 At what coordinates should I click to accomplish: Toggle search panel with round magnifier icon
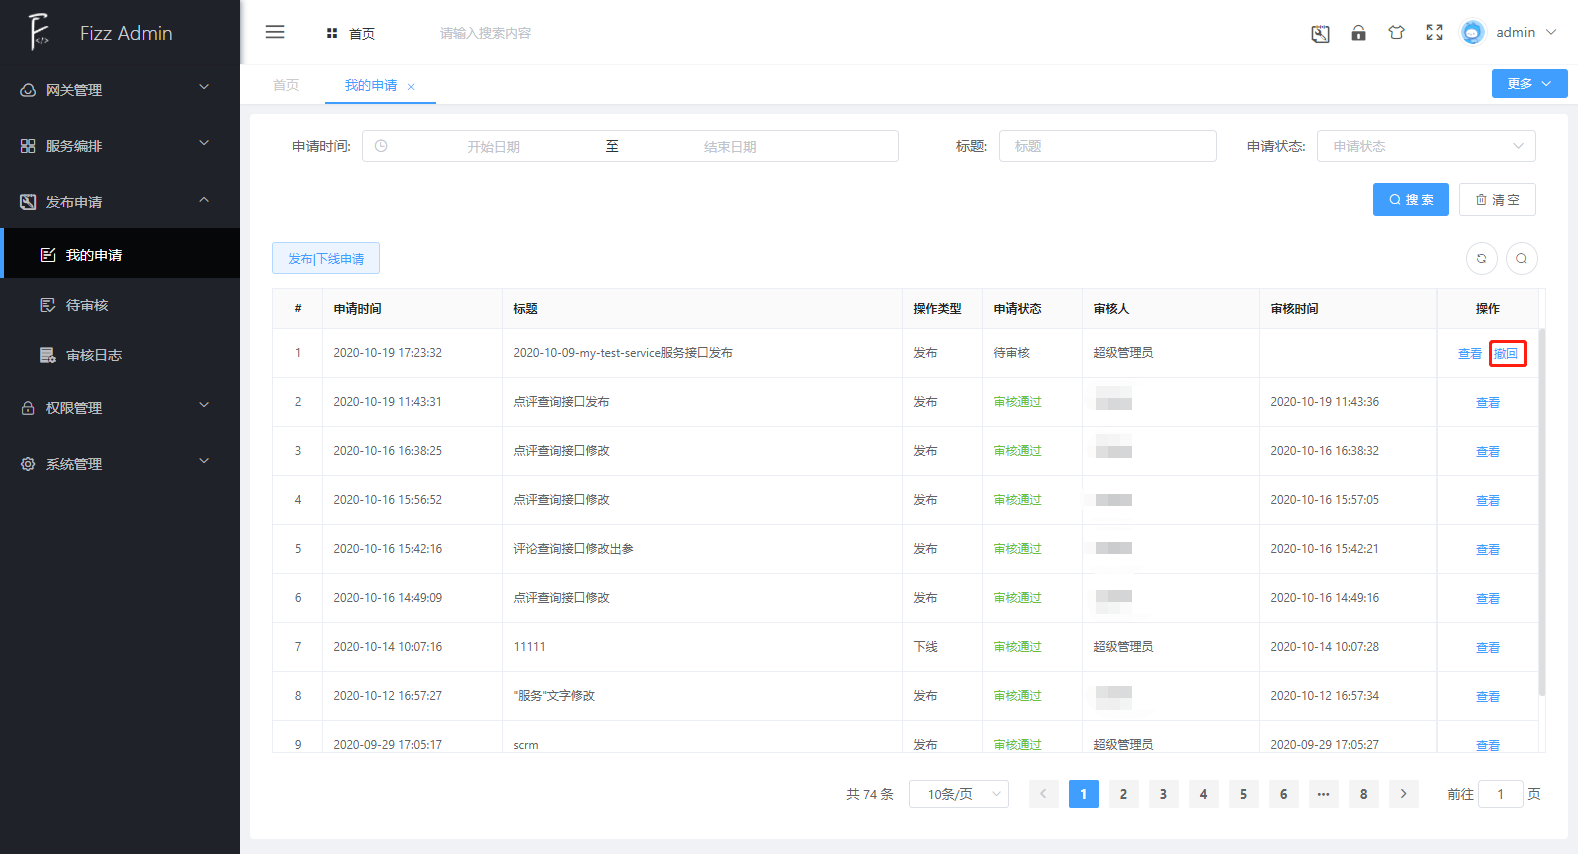tap(1521, 258)
